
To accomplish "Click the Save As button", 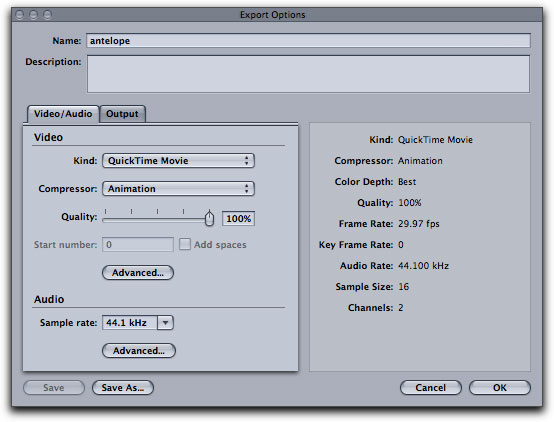I will (x=123, y=388).
